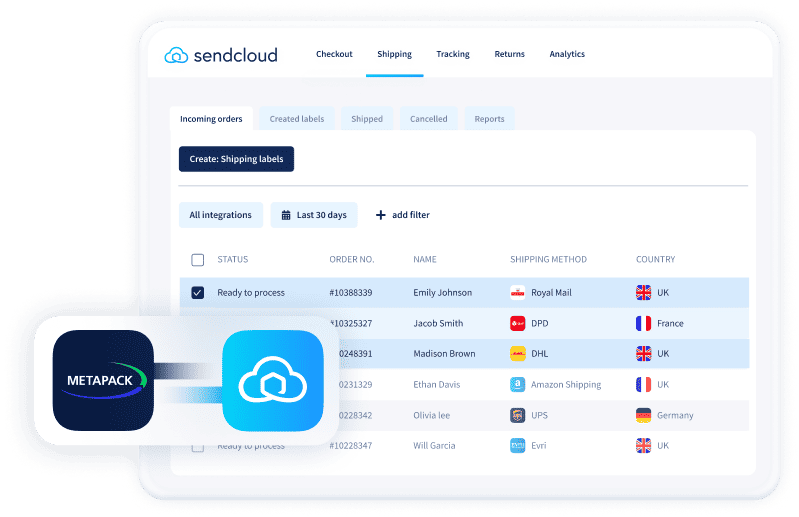Click the Evri carrier icon
The height and width of the screenshot is (517, 799).
tap(518, 446)
